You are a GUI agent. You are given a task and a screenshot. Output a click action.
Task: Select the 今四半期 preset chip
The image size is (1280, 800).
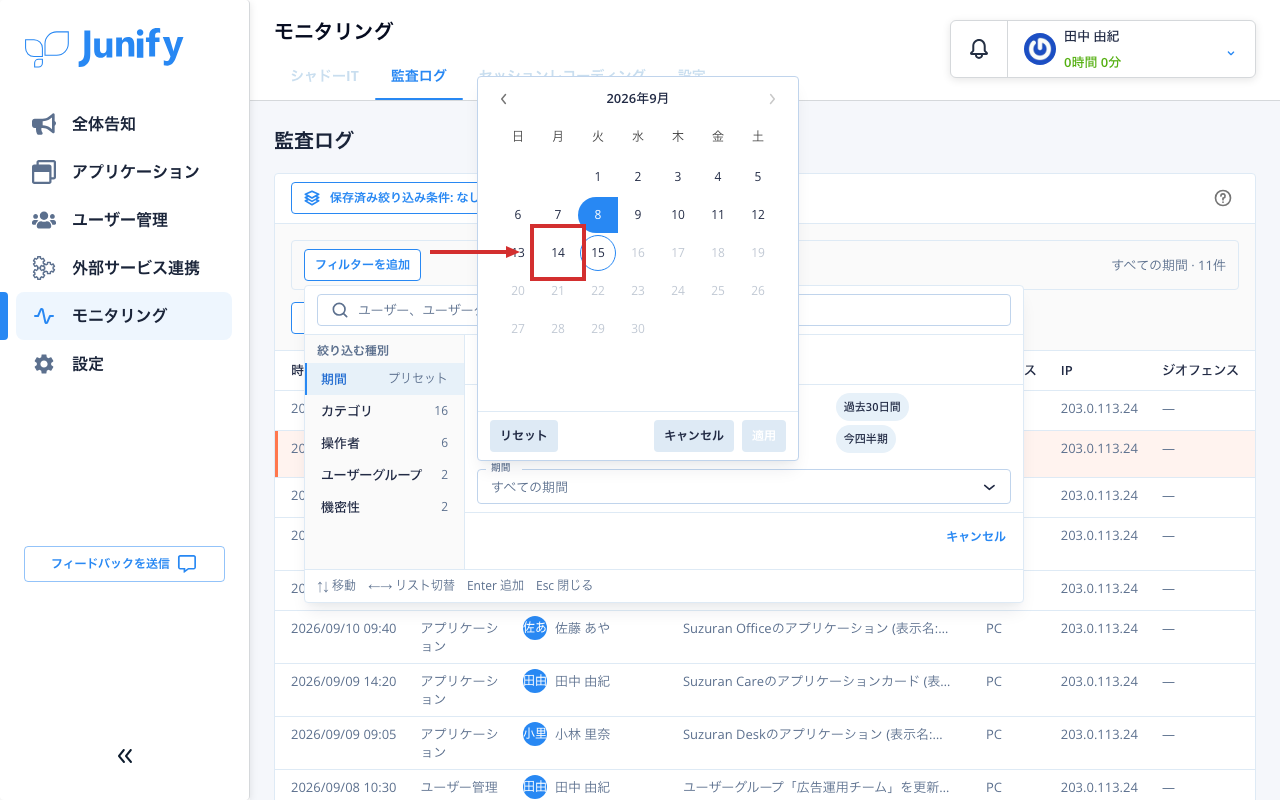866,439
